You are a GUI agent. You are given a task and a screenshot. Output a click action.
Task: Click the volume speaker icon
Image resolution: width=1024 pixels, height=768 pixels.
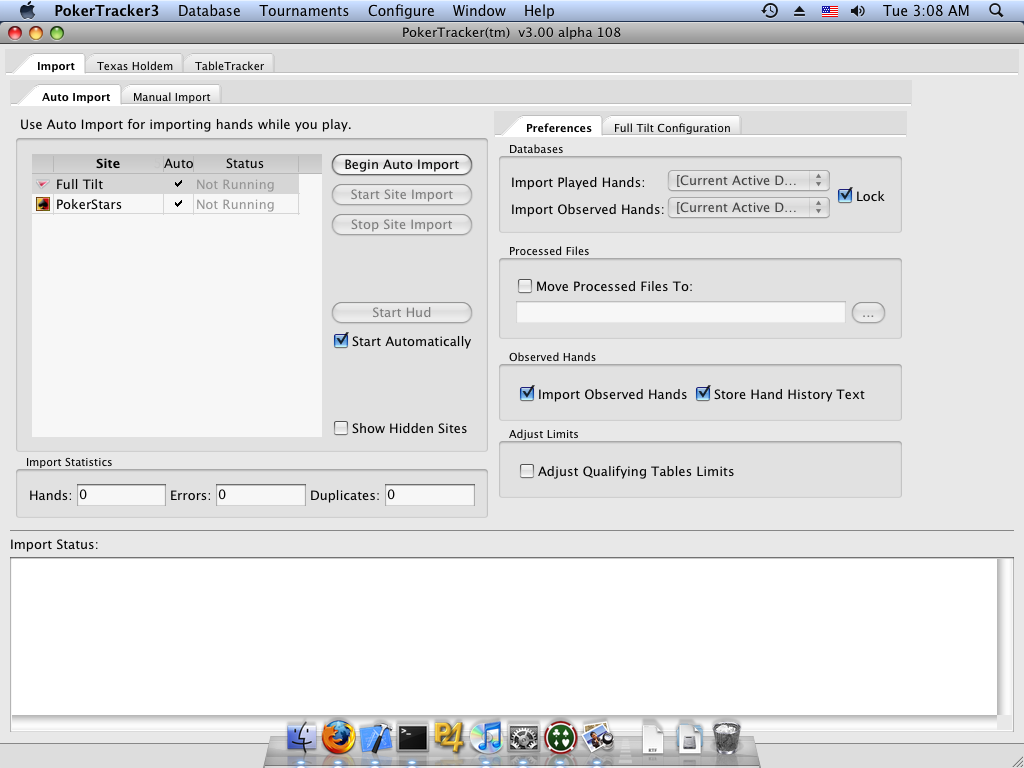click(x=858, y=11)
